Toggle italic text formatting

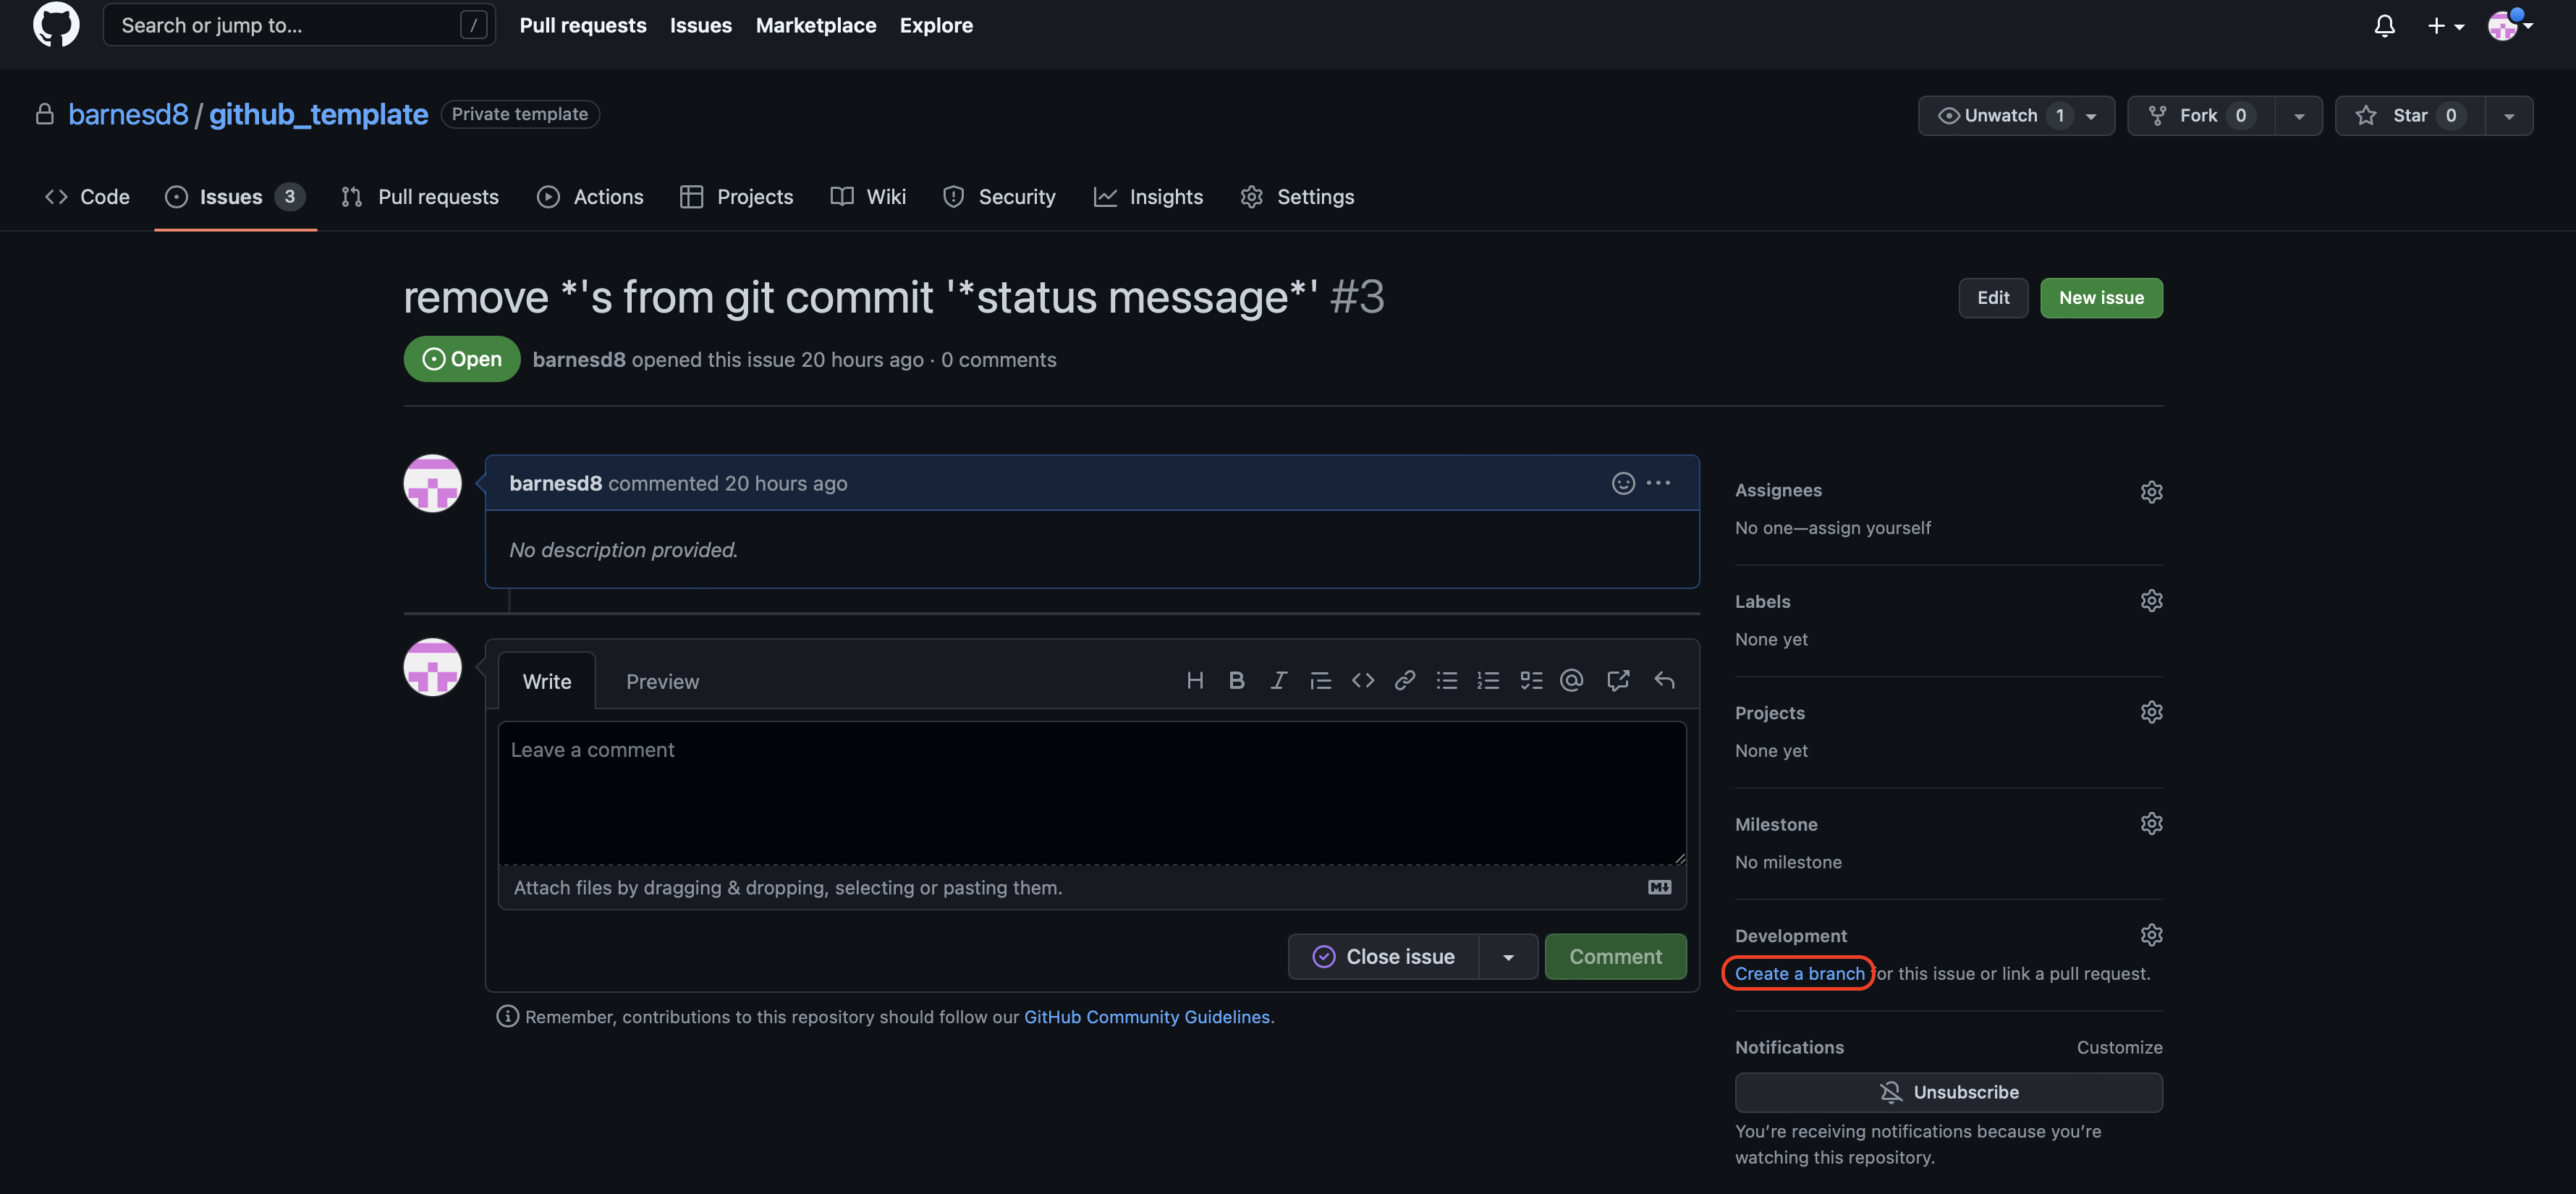coord(1278,681)
